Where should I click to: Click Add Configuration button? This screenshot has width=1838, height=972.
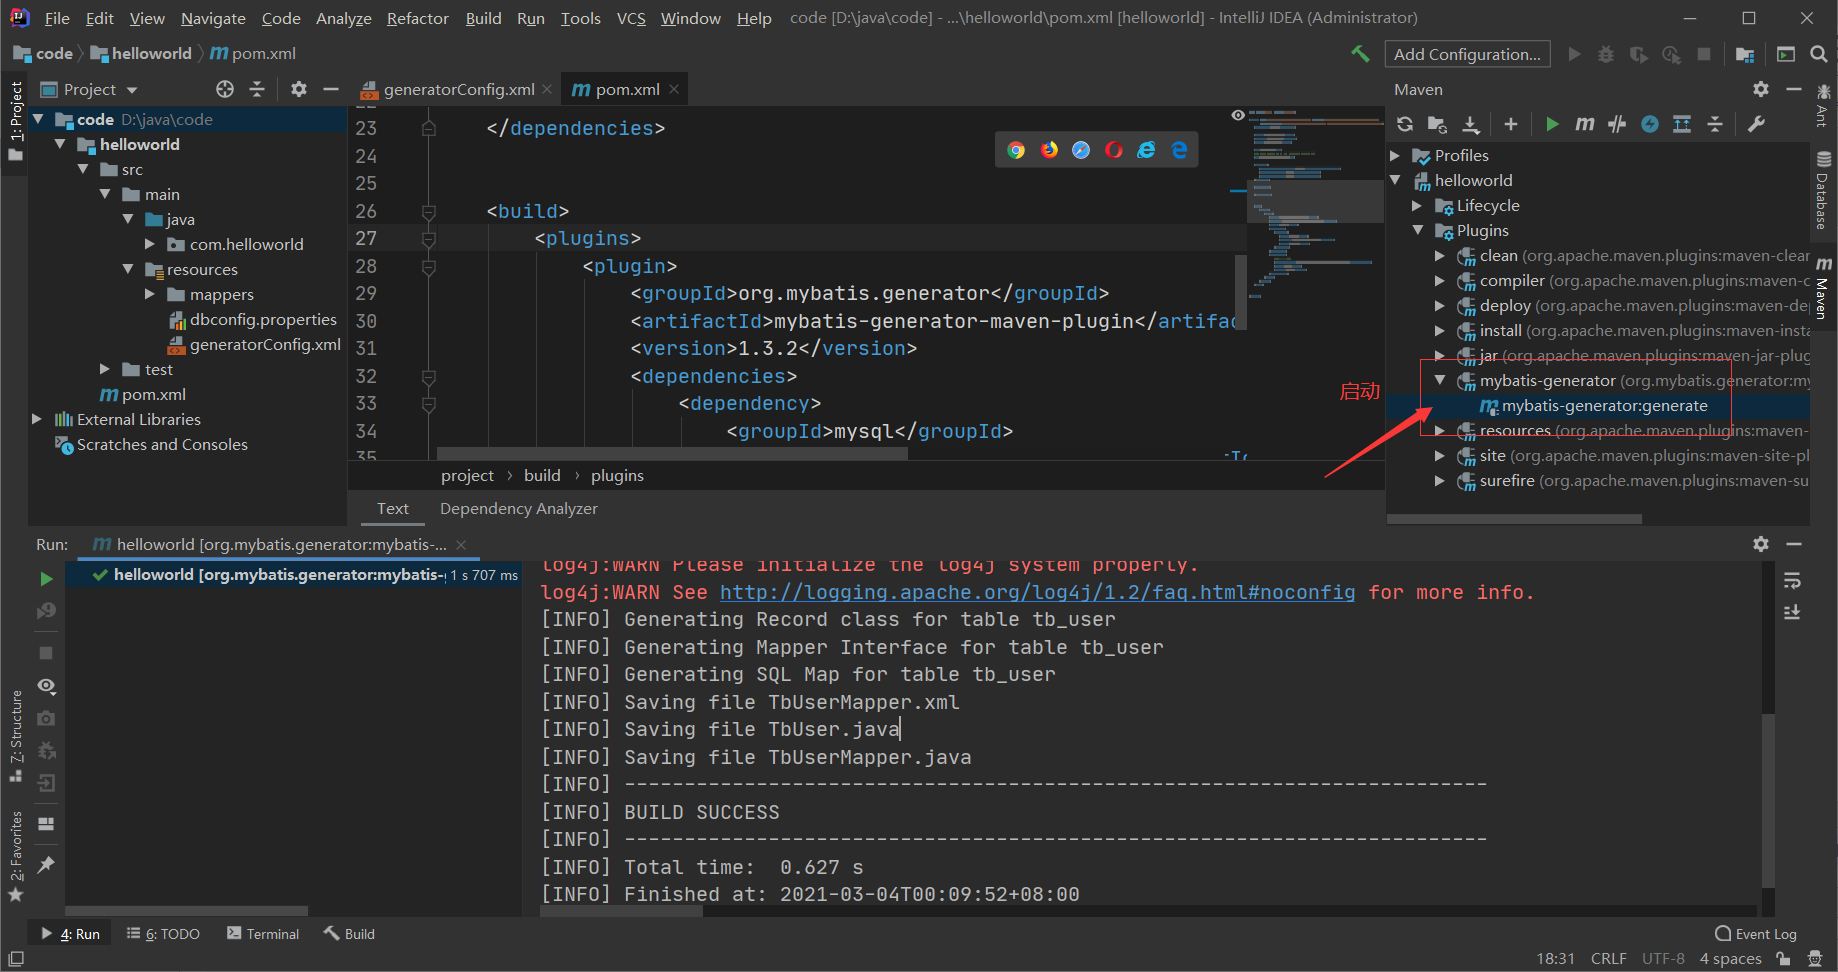point(1467,54)
